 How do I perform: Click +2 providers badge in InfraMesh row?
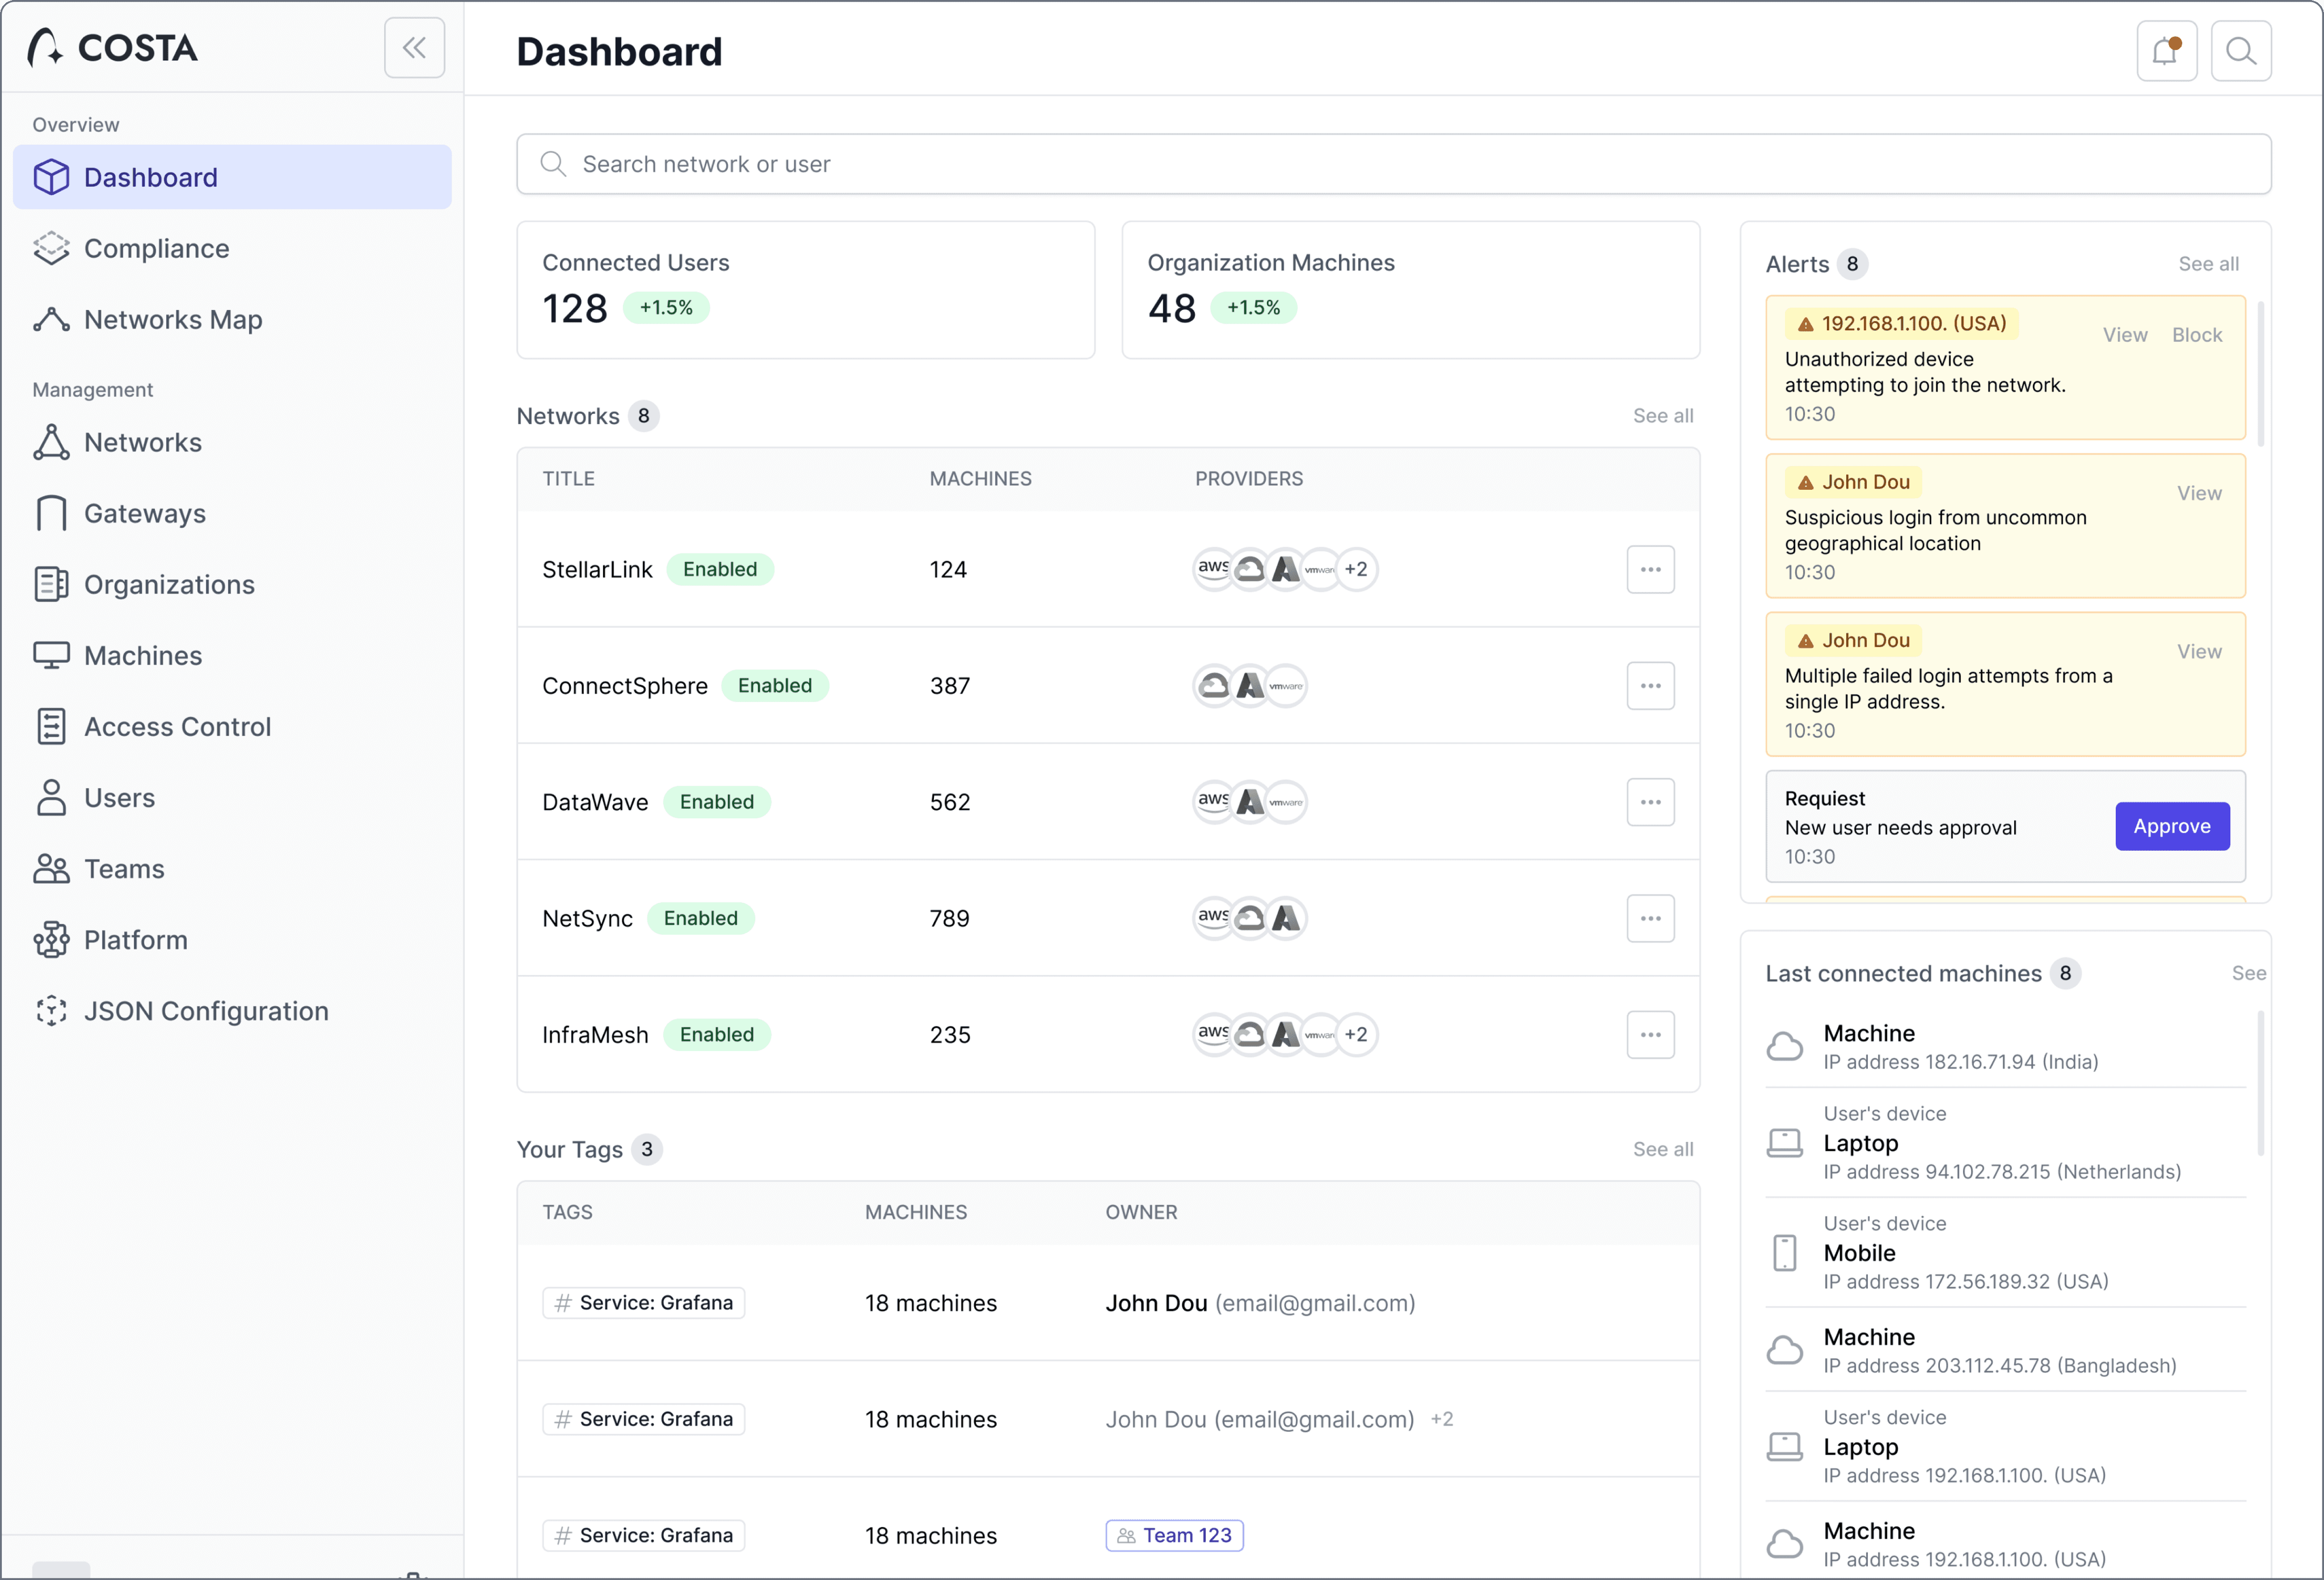pos(1356,1034)
